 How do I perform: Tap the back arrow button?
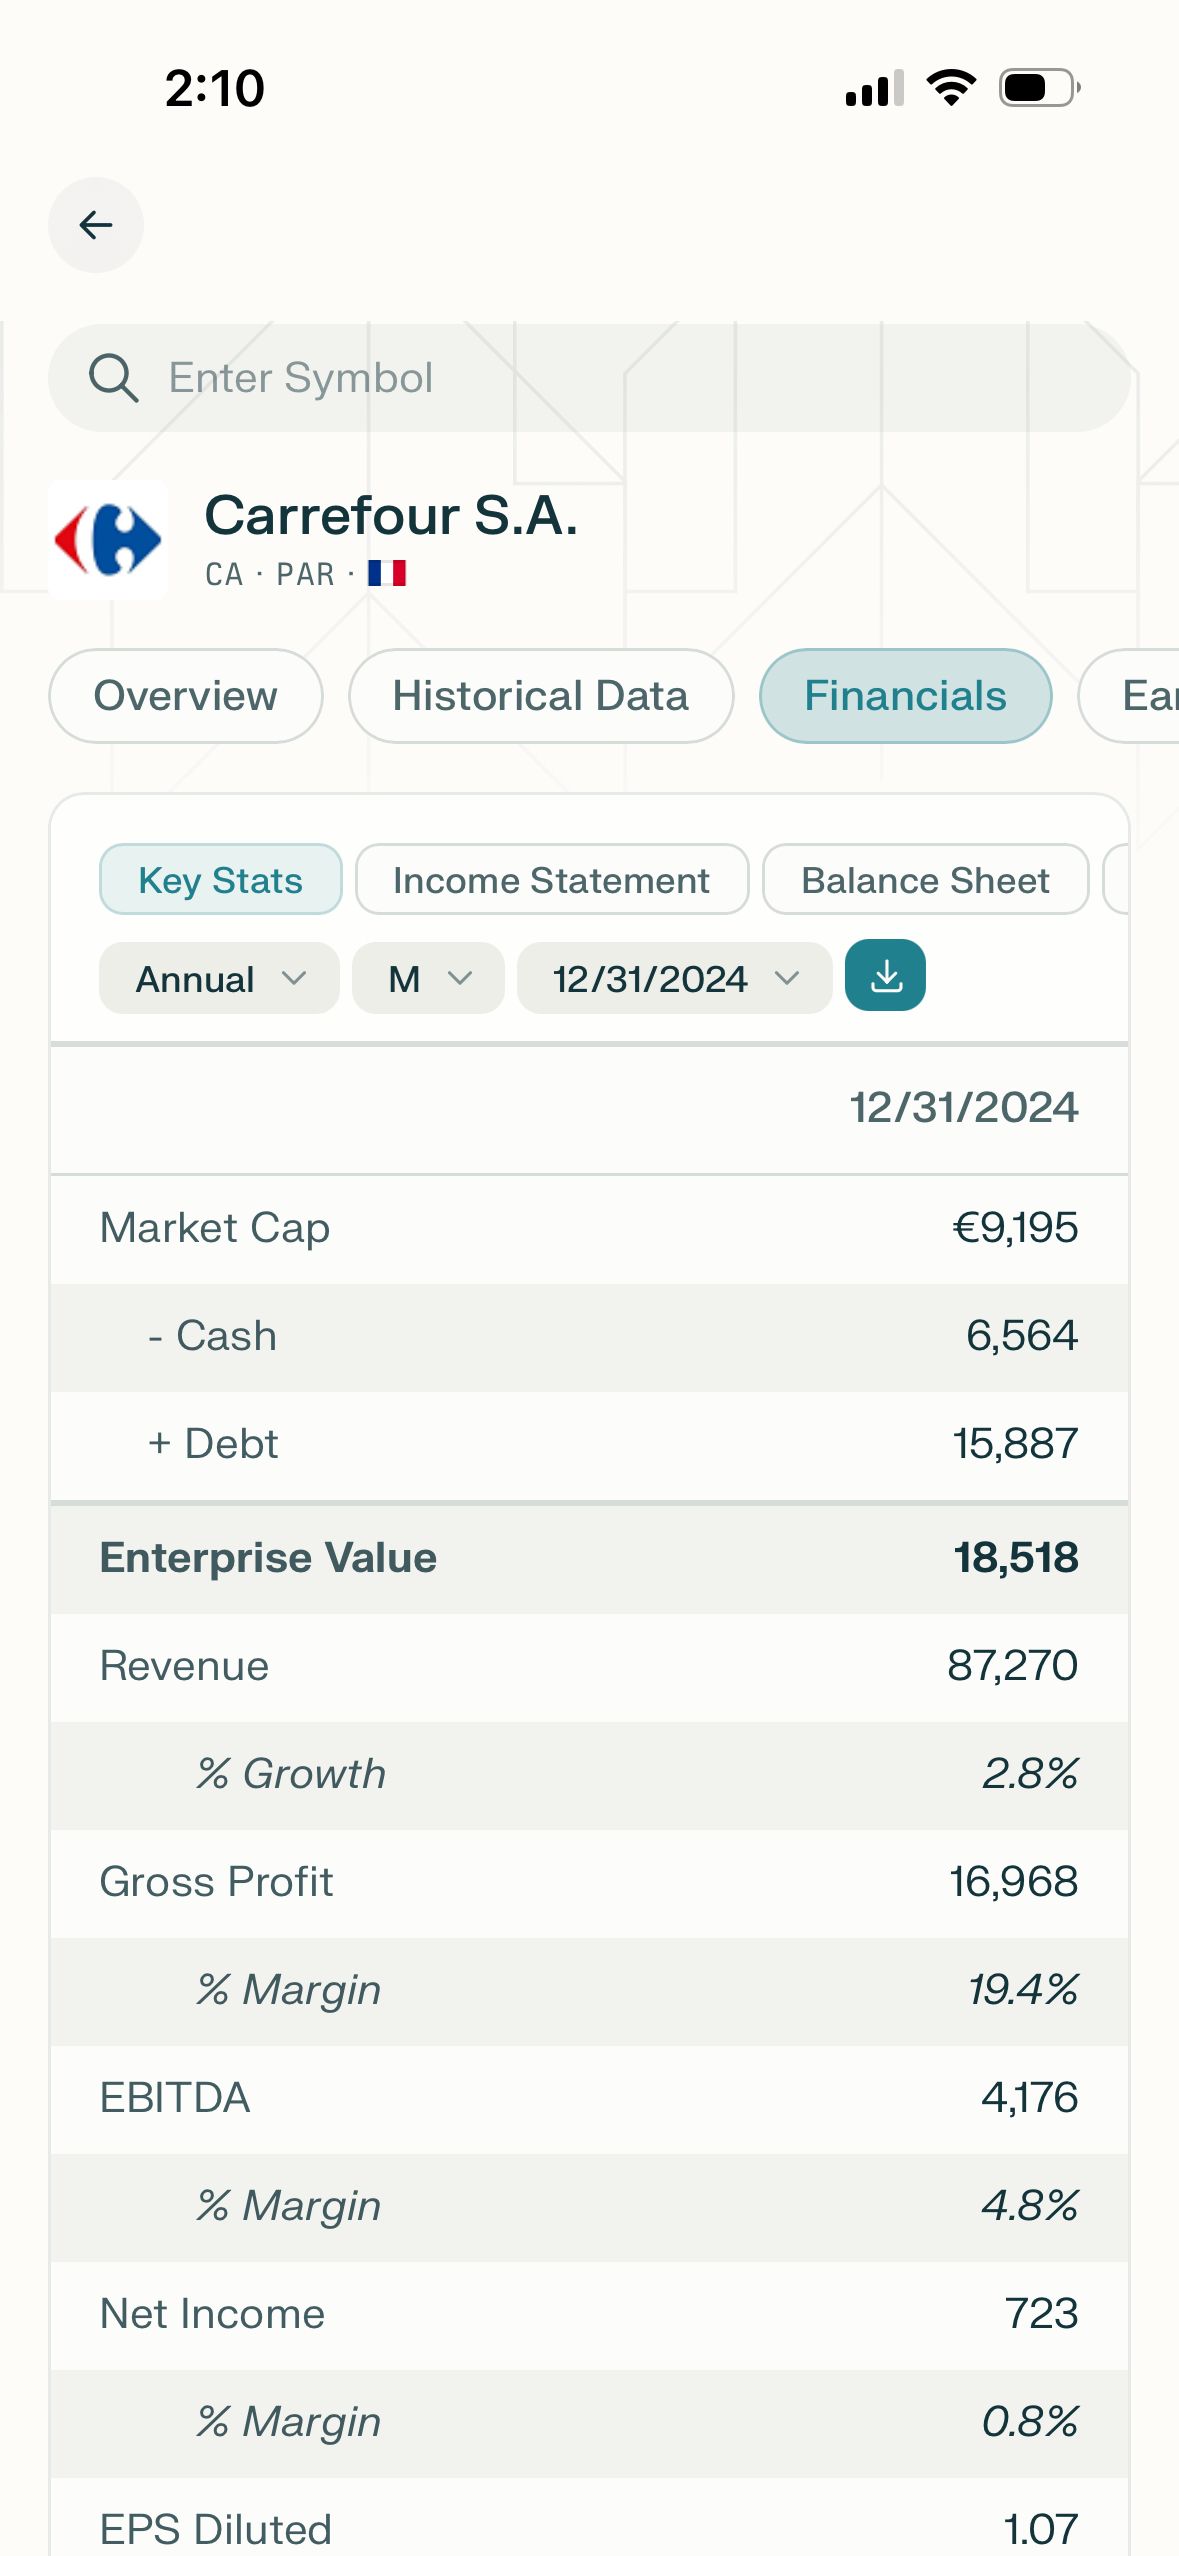pos(96,225)
